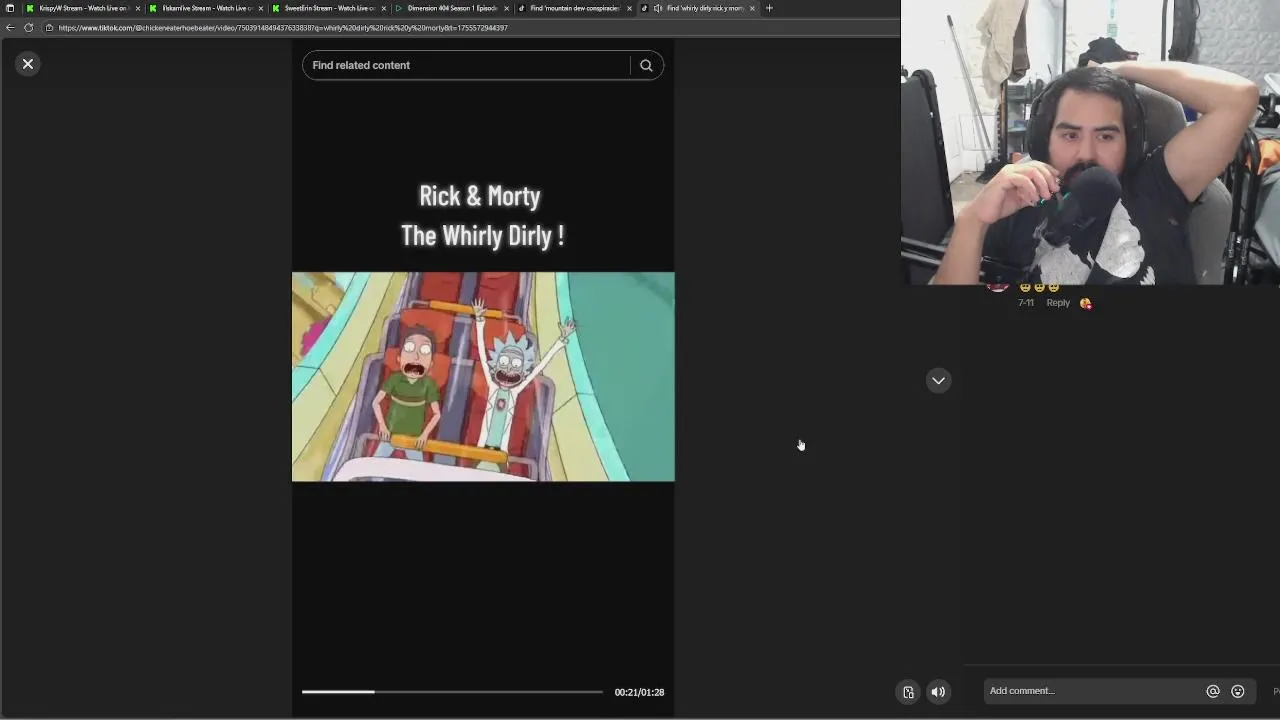Close the 'whirly dirly' TikTok tab
Screen dimensions: 1280x720
(x=752, y=8)
